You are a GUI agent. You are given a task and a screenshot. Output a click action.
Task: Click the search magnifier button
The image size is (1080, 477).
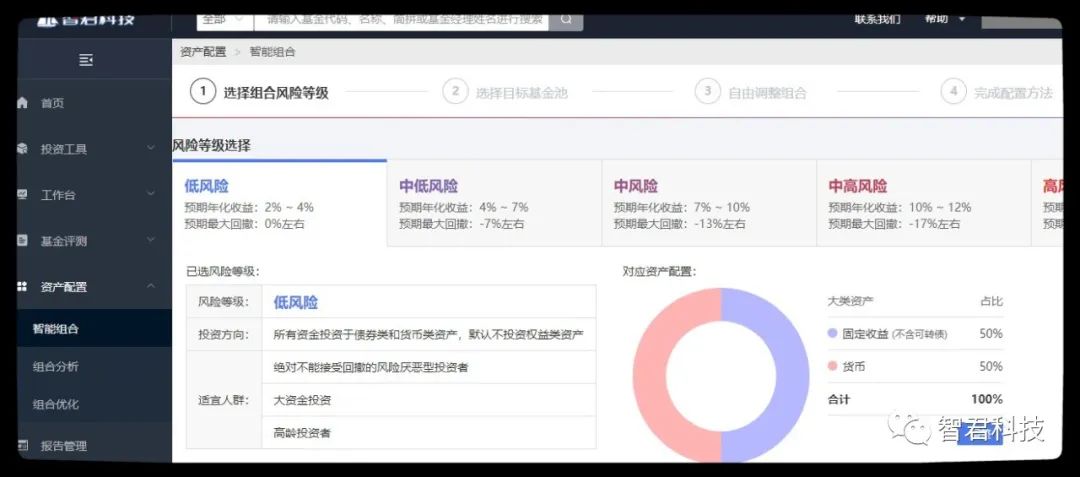pos(566,21)
